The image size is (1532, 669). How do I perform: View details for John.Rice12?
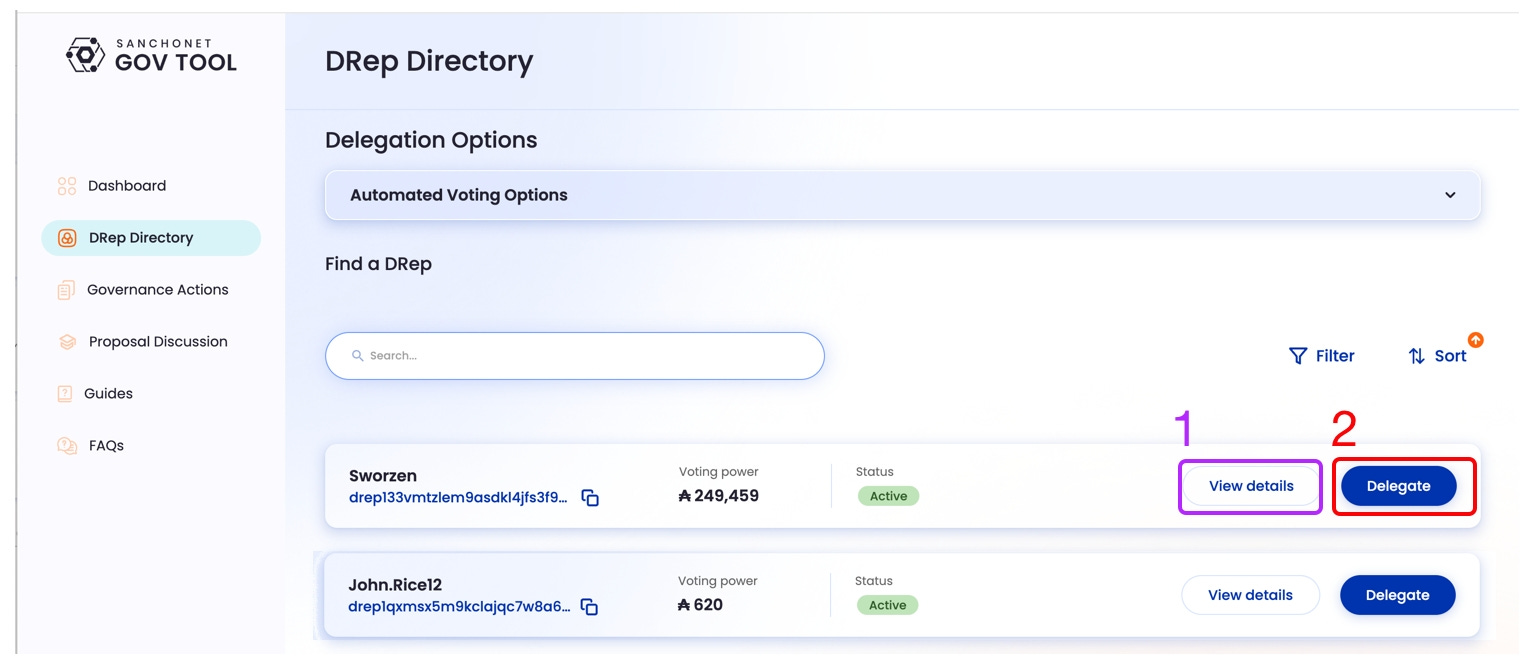click(1250, 595)
